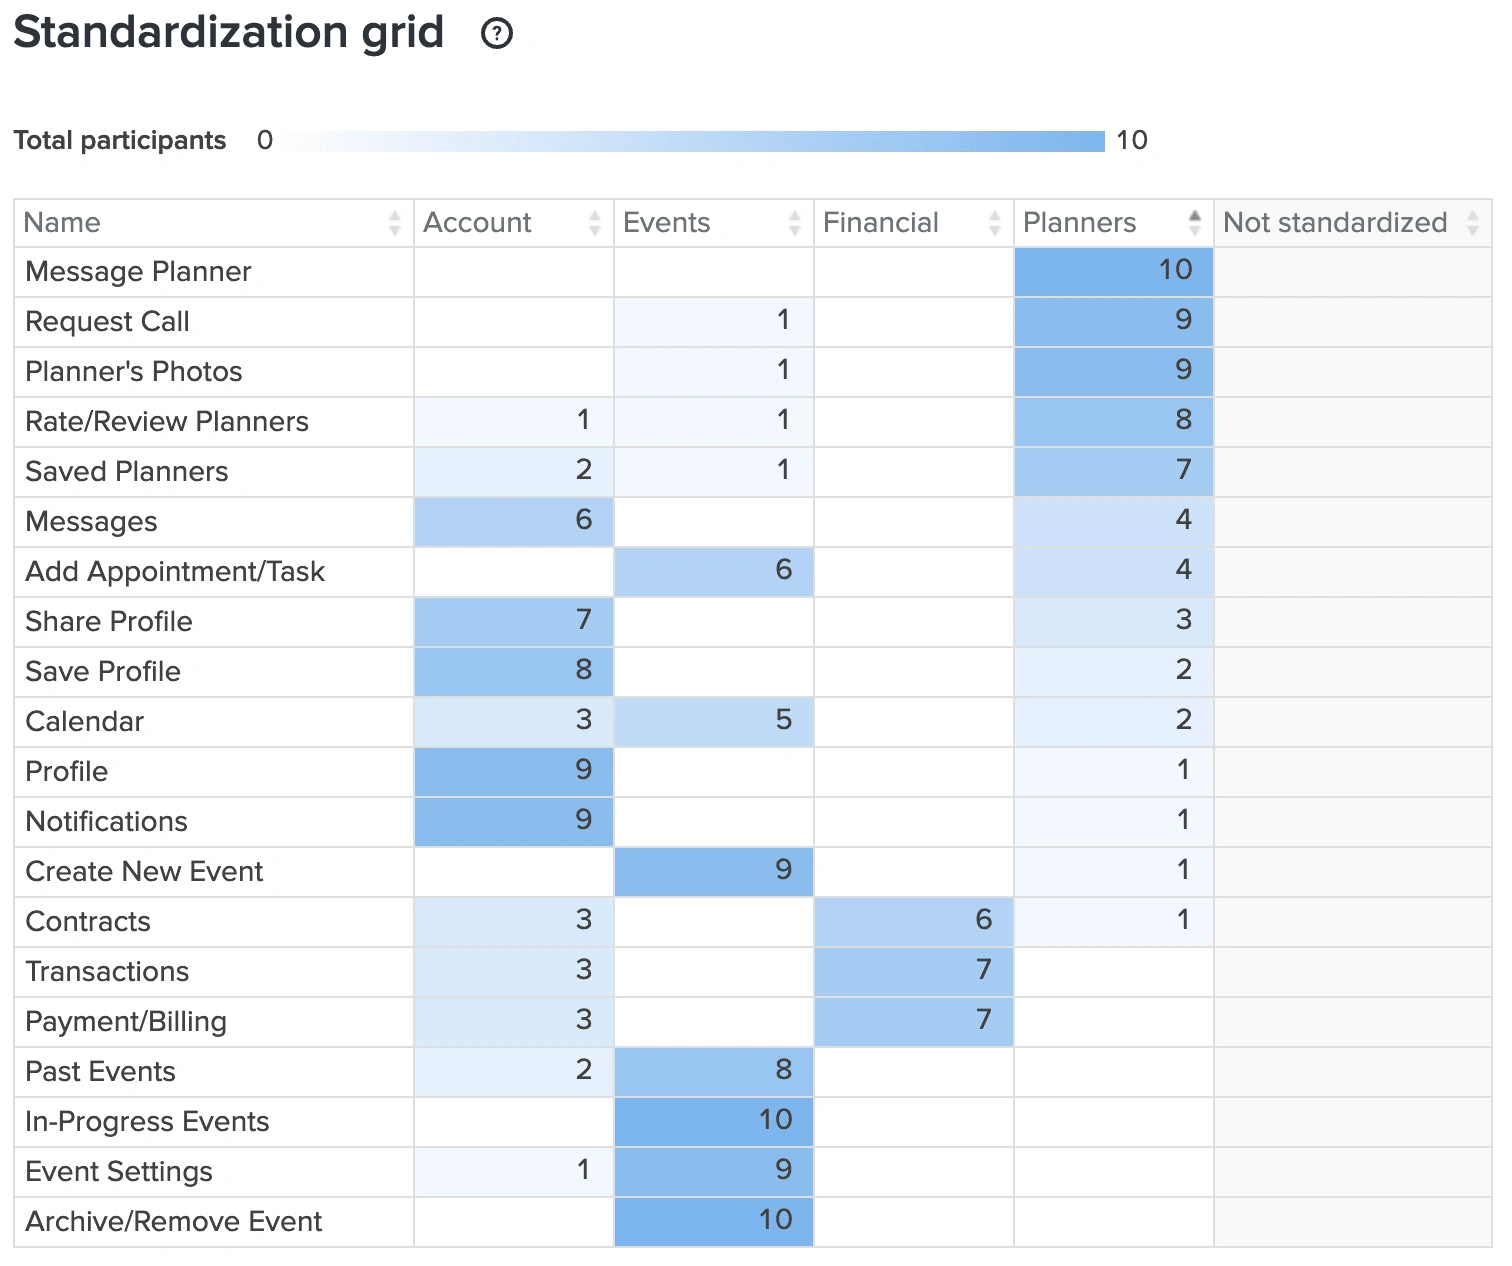Click Archive/Remove Event Events cell
The height and width of the screenshot is (1266, 1512).
coord(714,1221)
